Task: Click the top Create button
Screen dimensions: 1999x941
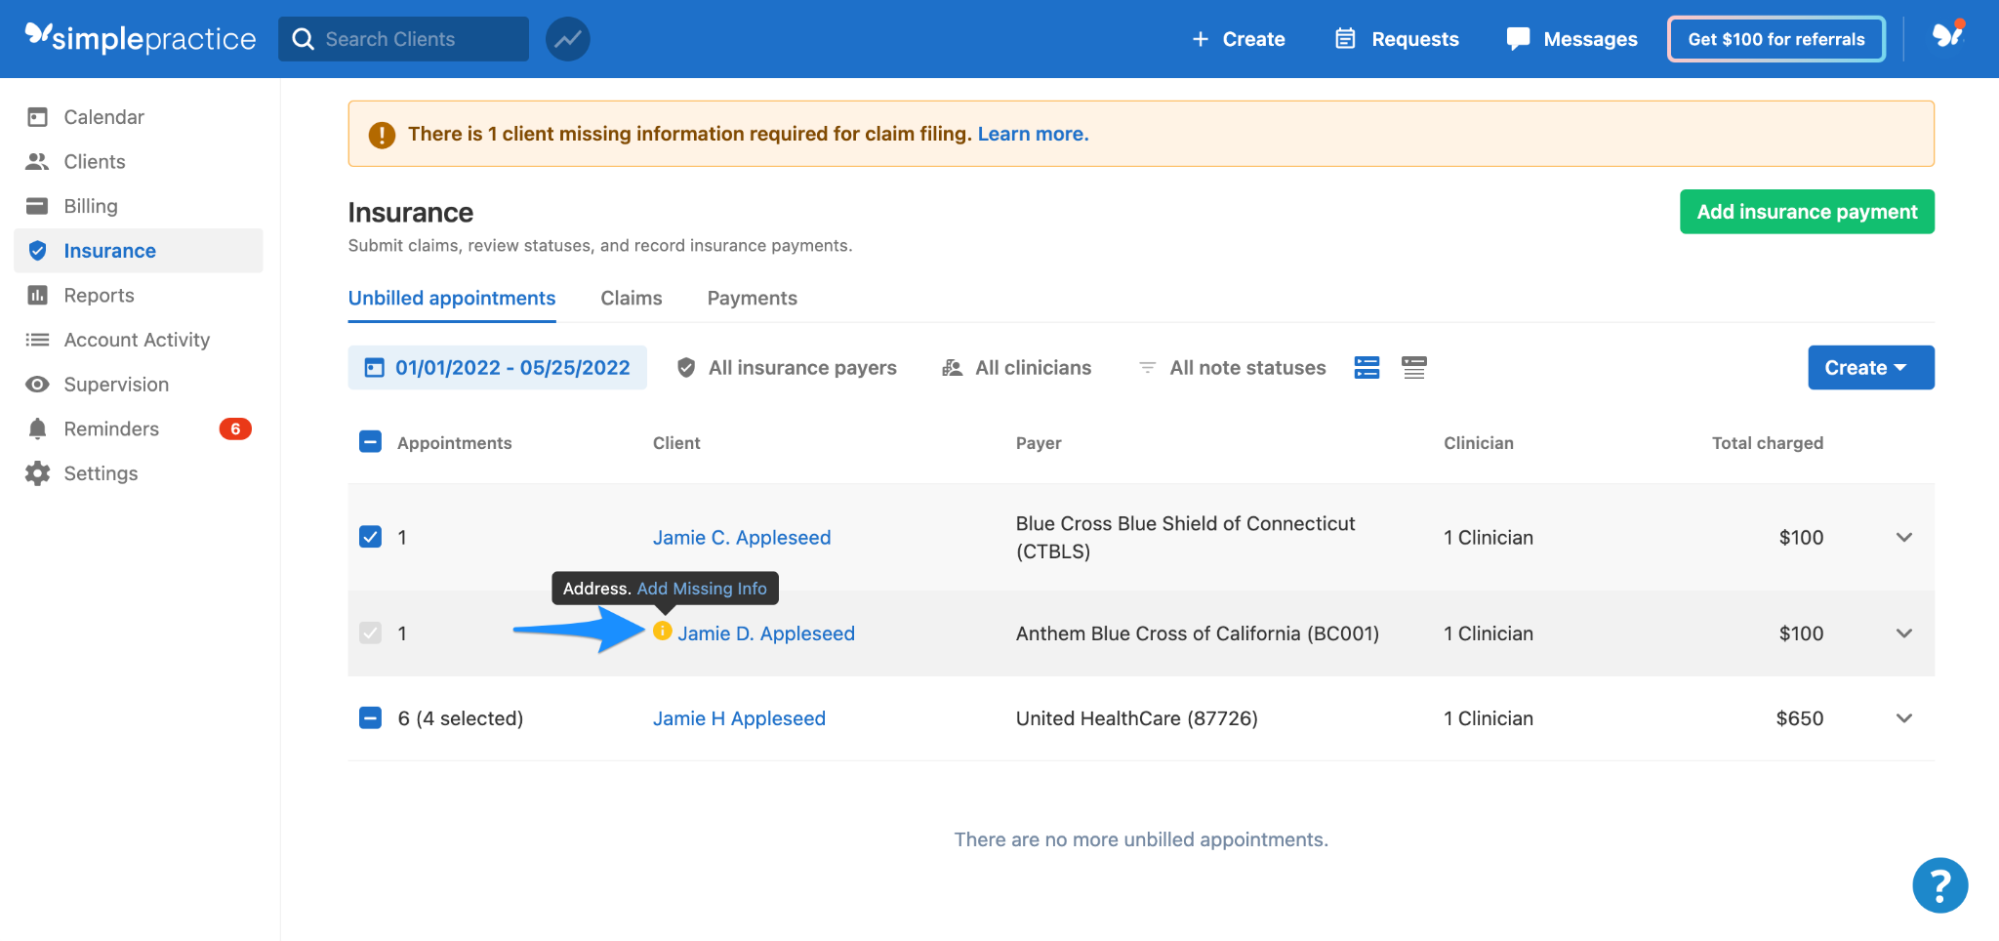Action: tap(1238, 39)
